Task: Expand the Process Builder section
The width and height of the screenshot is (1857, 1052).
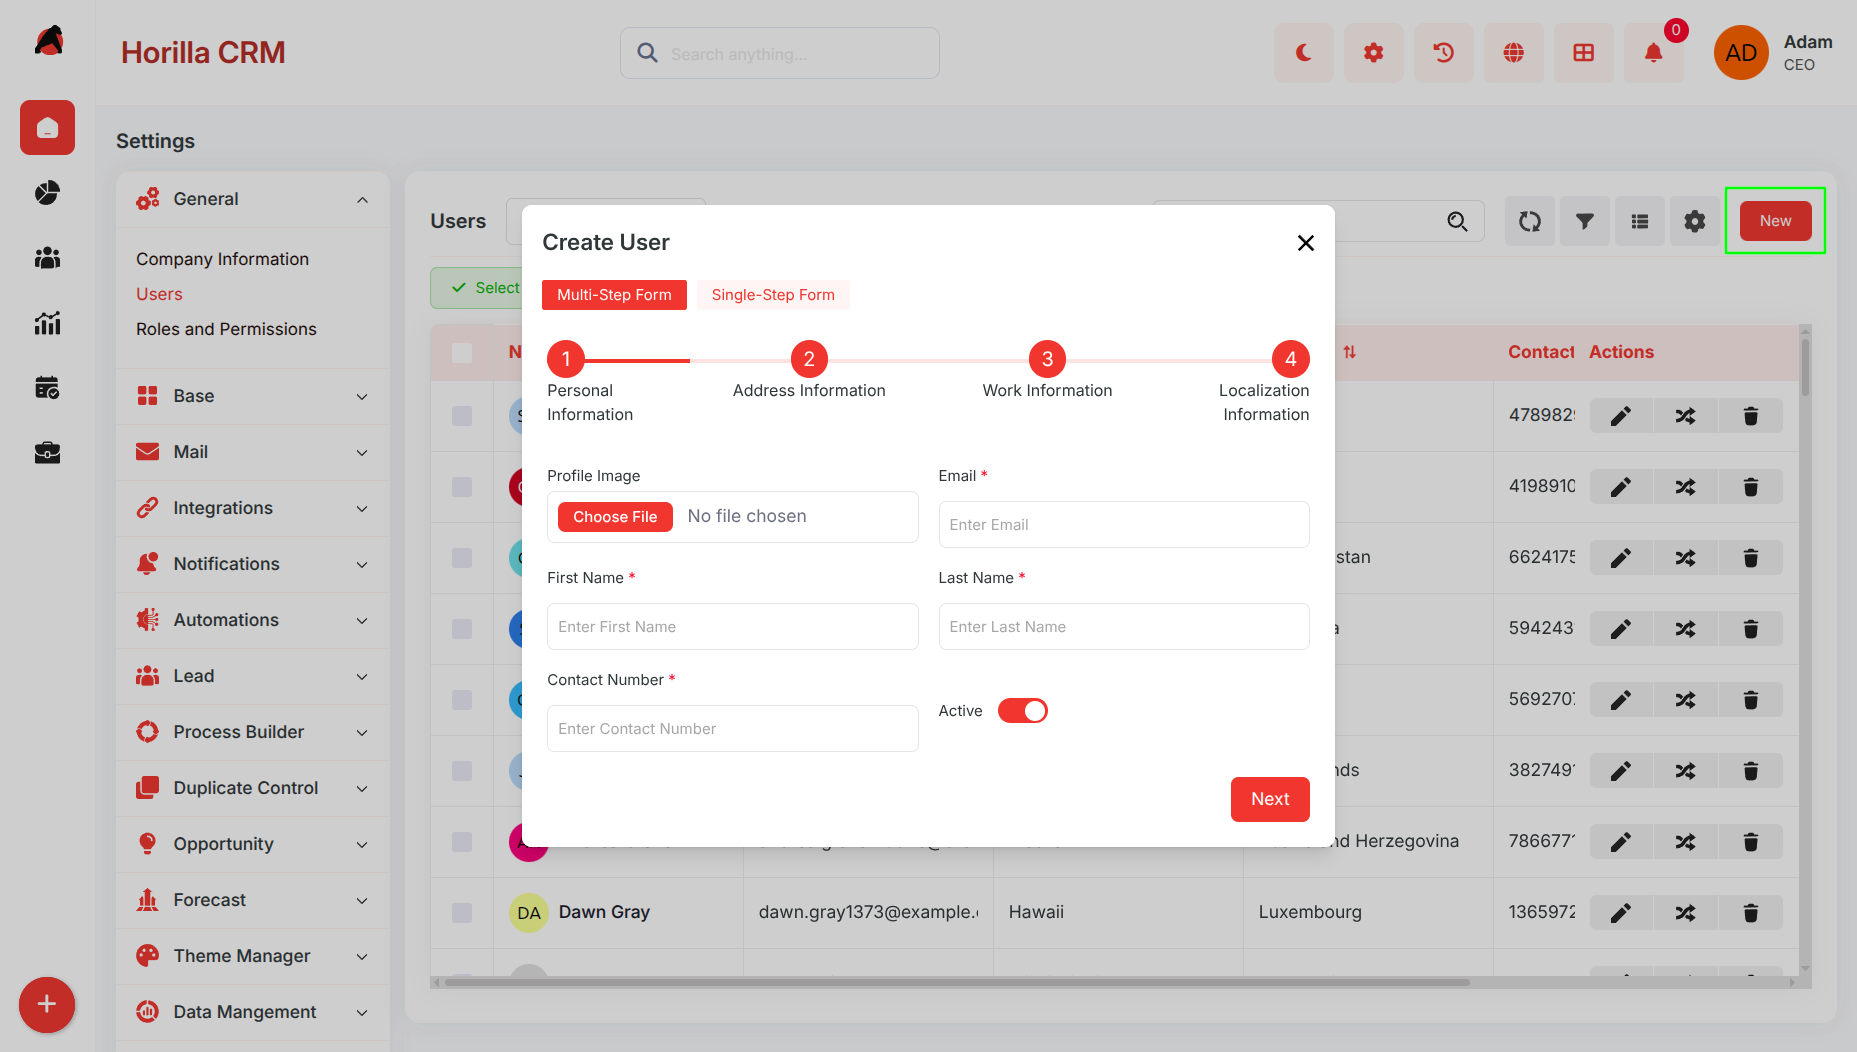Action: tap(252, 732)
